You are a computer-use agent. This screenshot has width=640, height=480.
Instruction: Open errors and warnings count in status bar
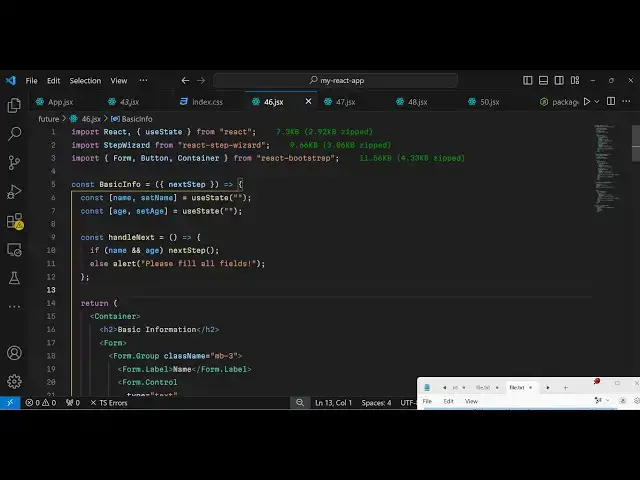pos(40,403)
